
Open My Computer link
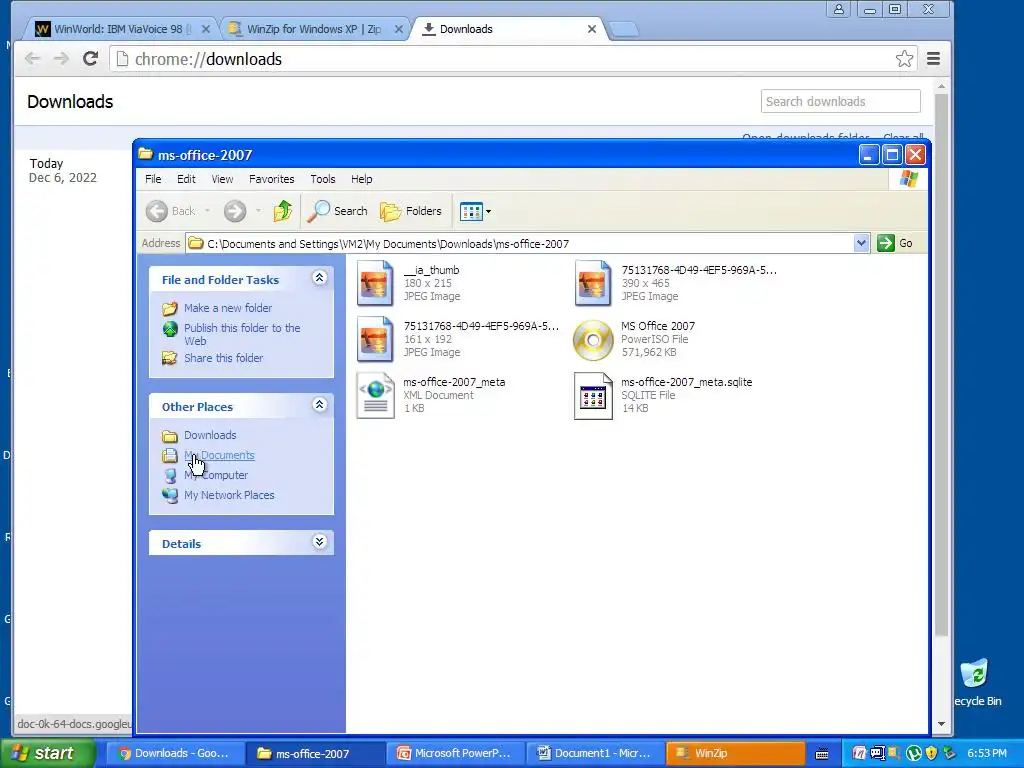pos(216,475)
